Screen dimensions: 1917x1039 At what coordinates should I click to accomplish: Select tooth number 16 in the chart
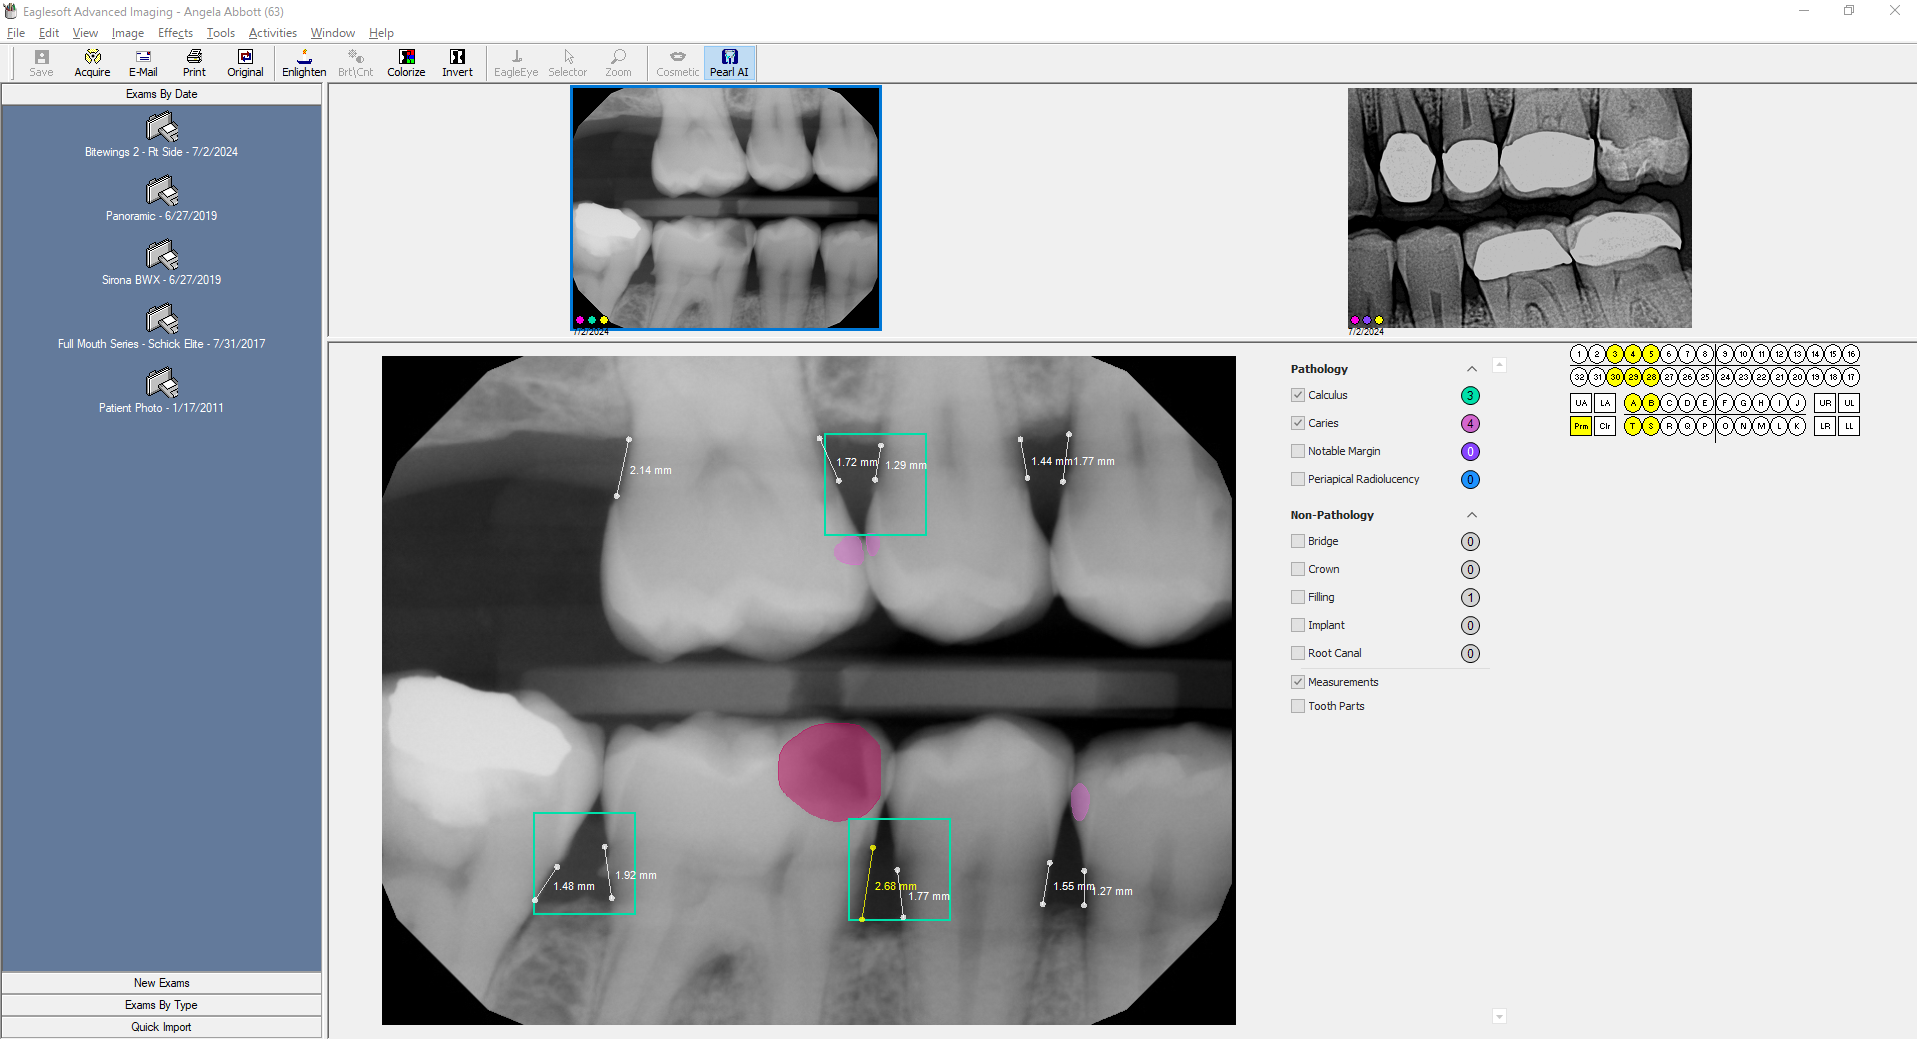[1851, 354]
